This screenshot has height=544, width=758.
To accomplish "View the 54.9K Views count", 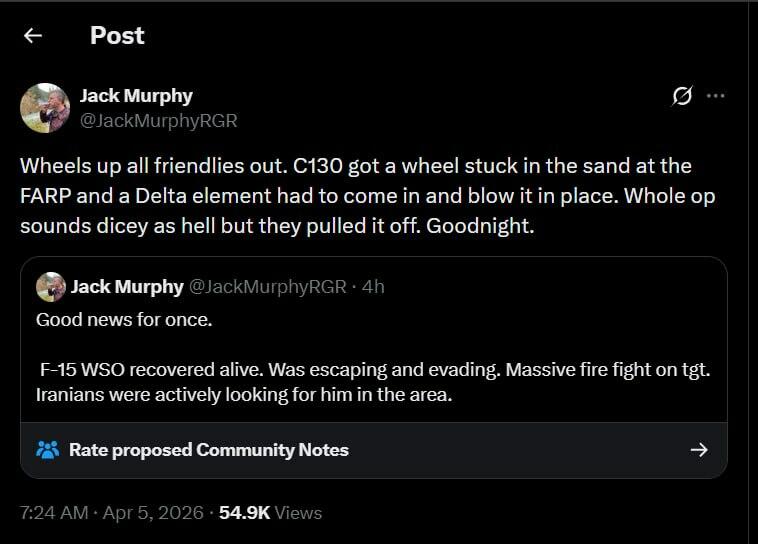I will tap(270, 513).
